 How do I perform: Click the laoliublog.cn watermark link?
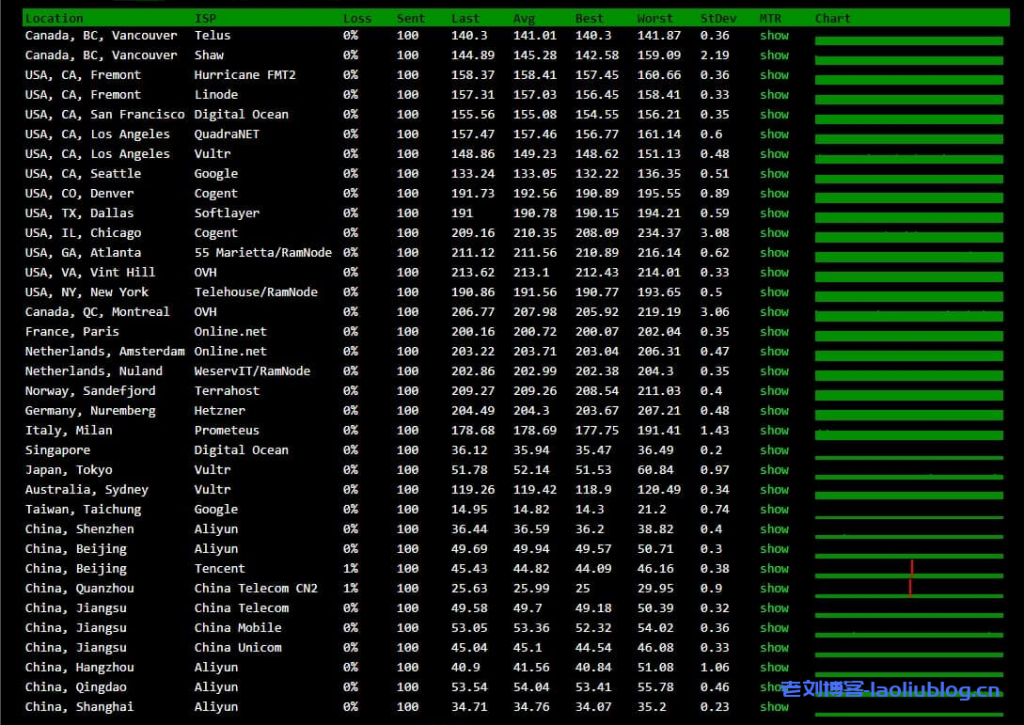click(x=890, y=690)
